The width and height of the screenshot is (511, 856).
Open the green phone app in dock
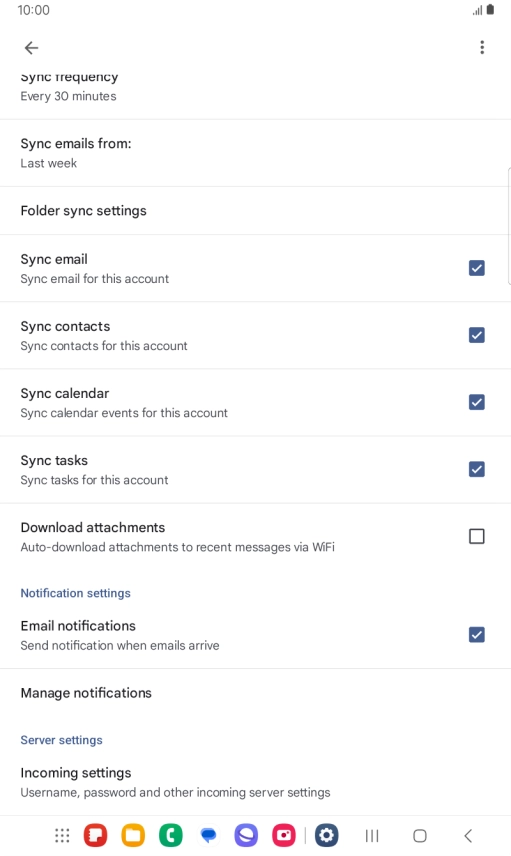point(171,835)
